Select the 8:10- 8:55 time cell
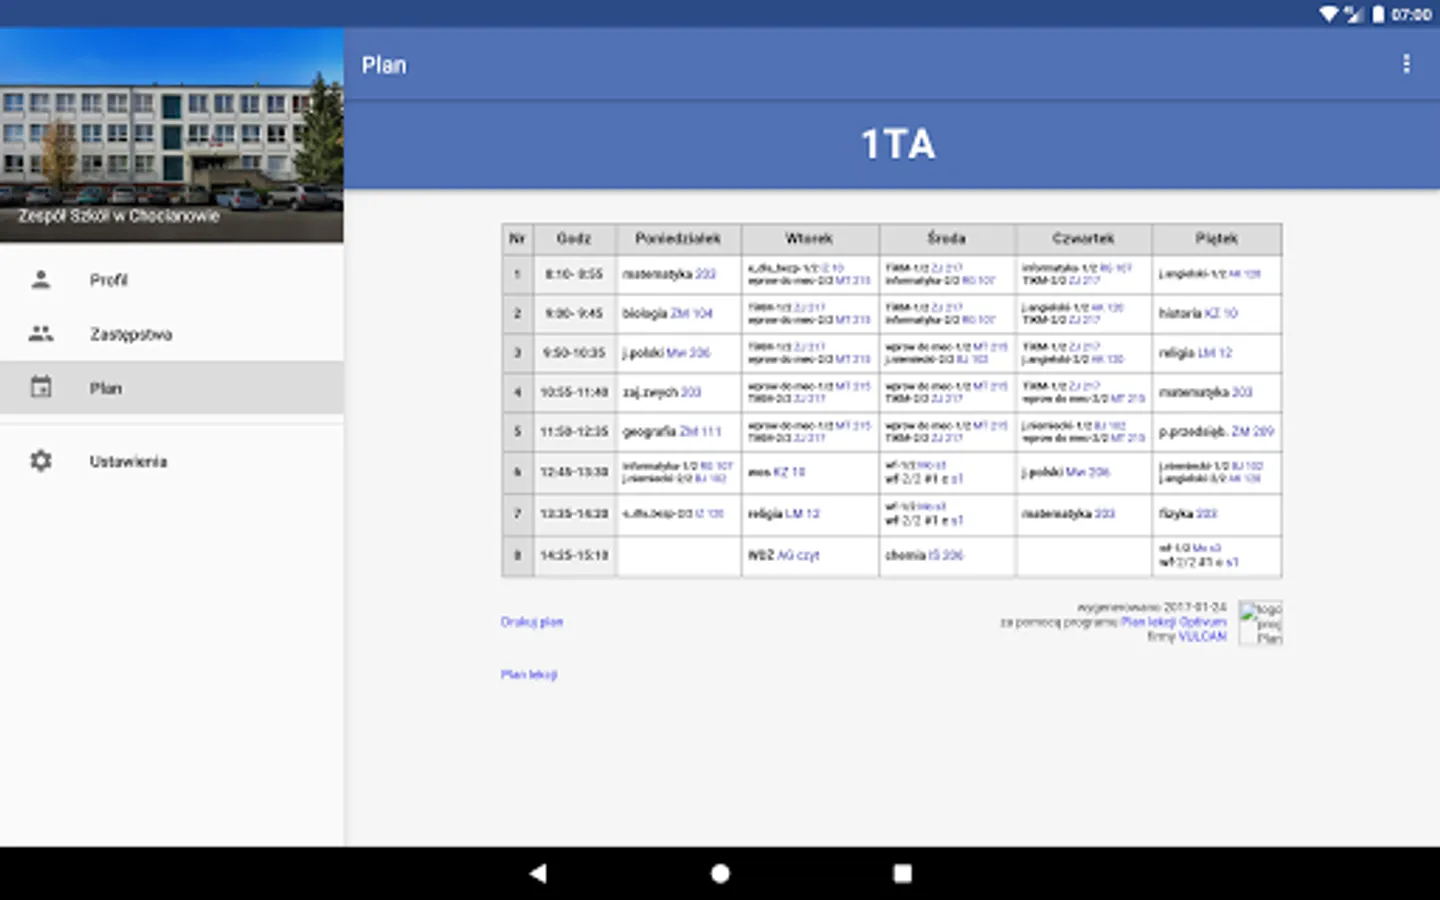The image size is (1440, 900). tap(574, 274)
